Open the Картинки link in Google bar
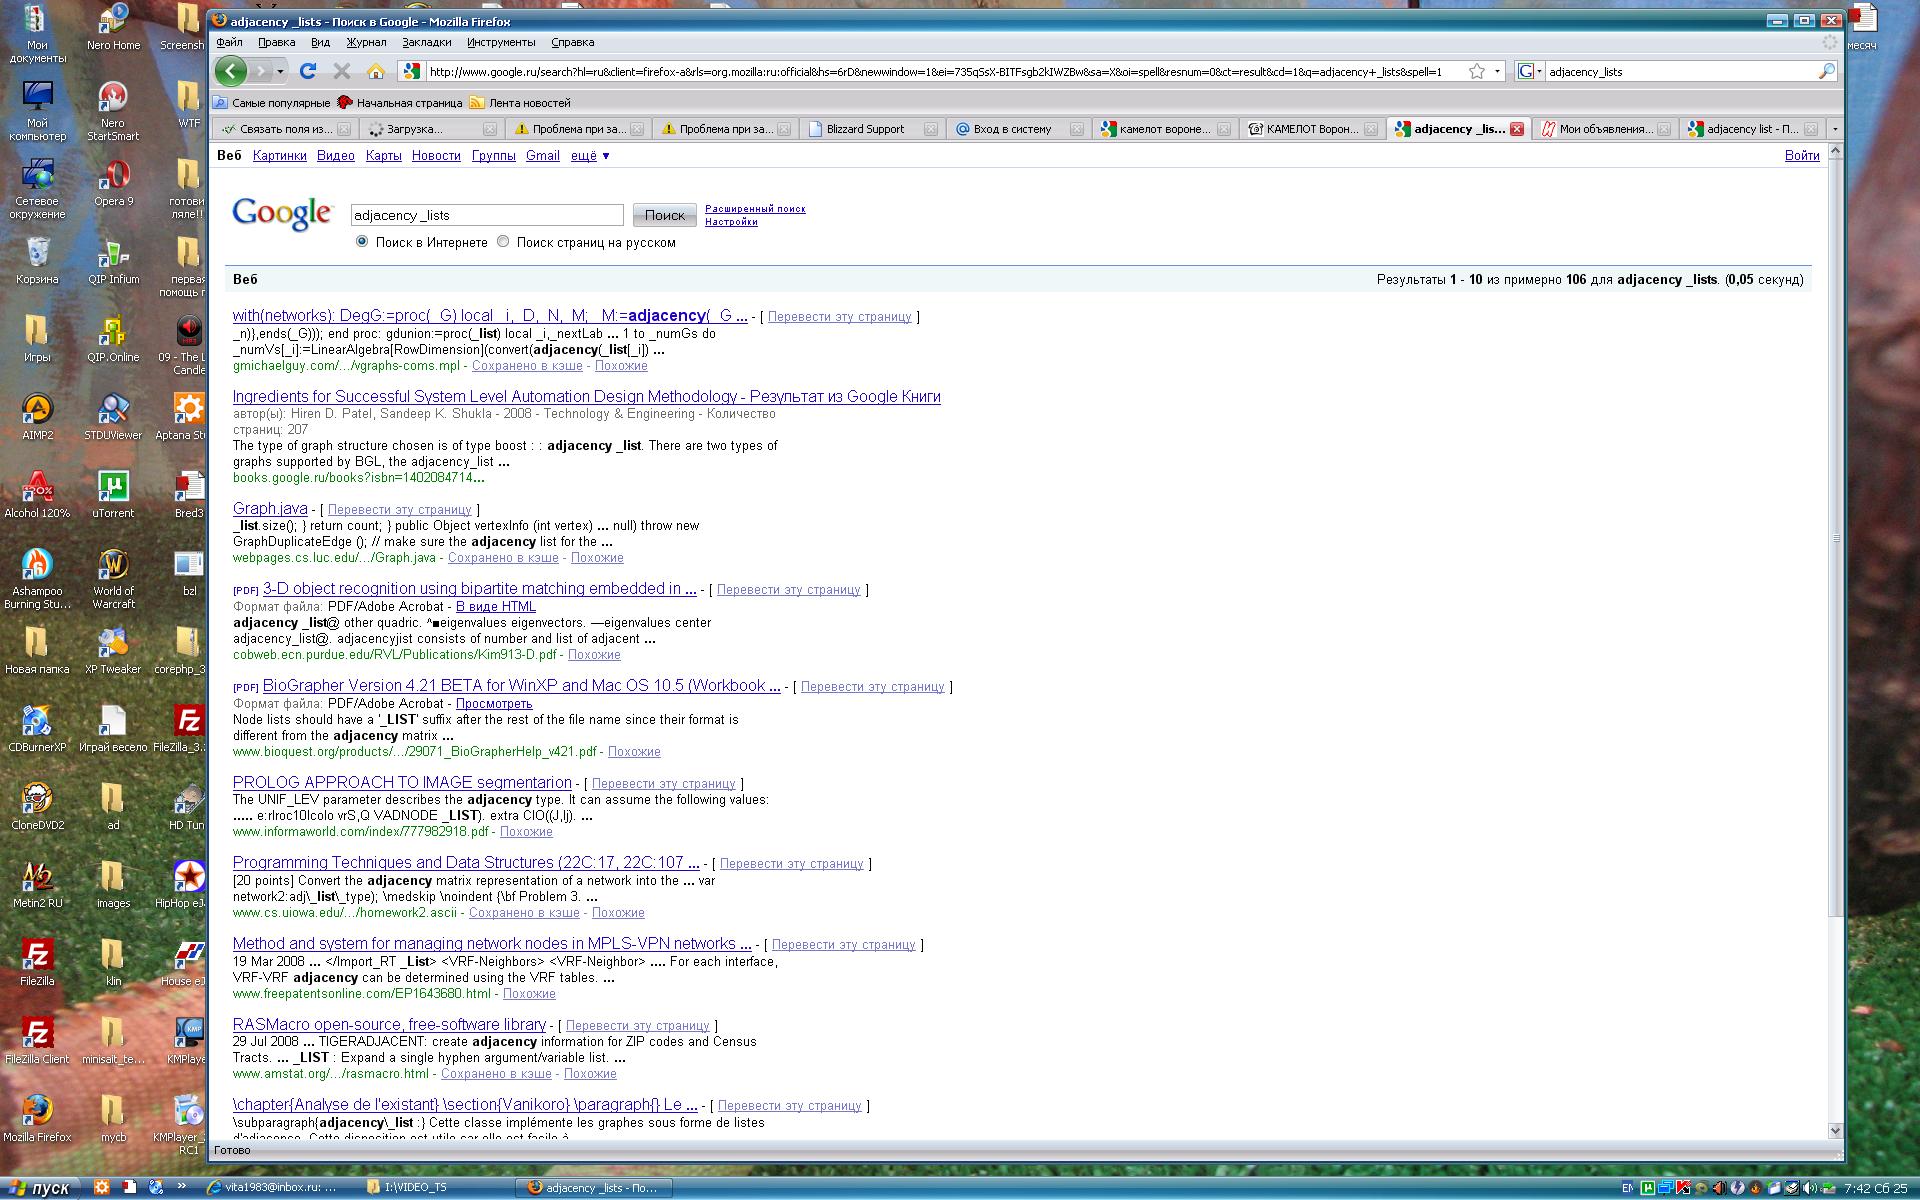Screen dimensions: 1920x1200 click(x=280, y=156)
